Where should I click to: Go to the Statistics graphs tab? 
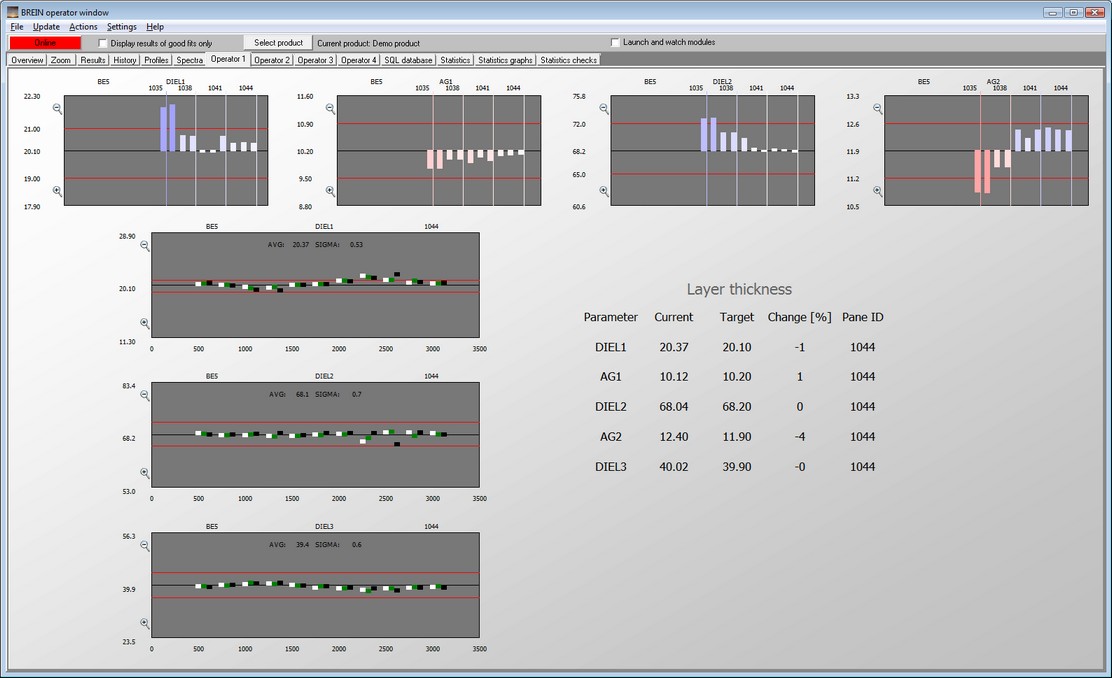(505, 60)
